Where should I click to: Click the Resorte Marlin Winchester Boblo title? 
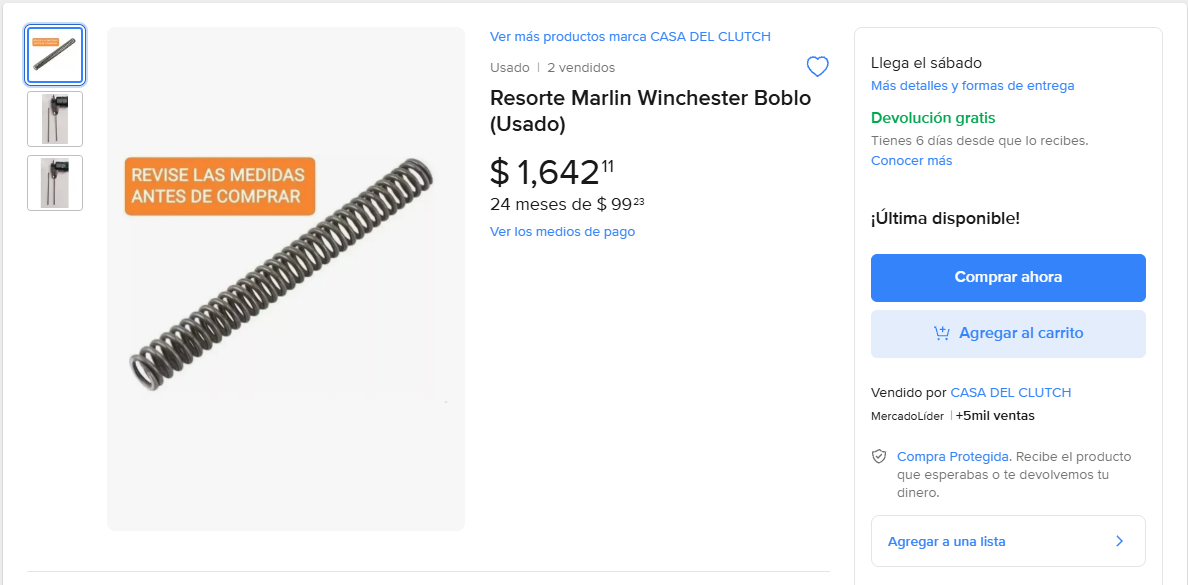[x=650, y=111]
